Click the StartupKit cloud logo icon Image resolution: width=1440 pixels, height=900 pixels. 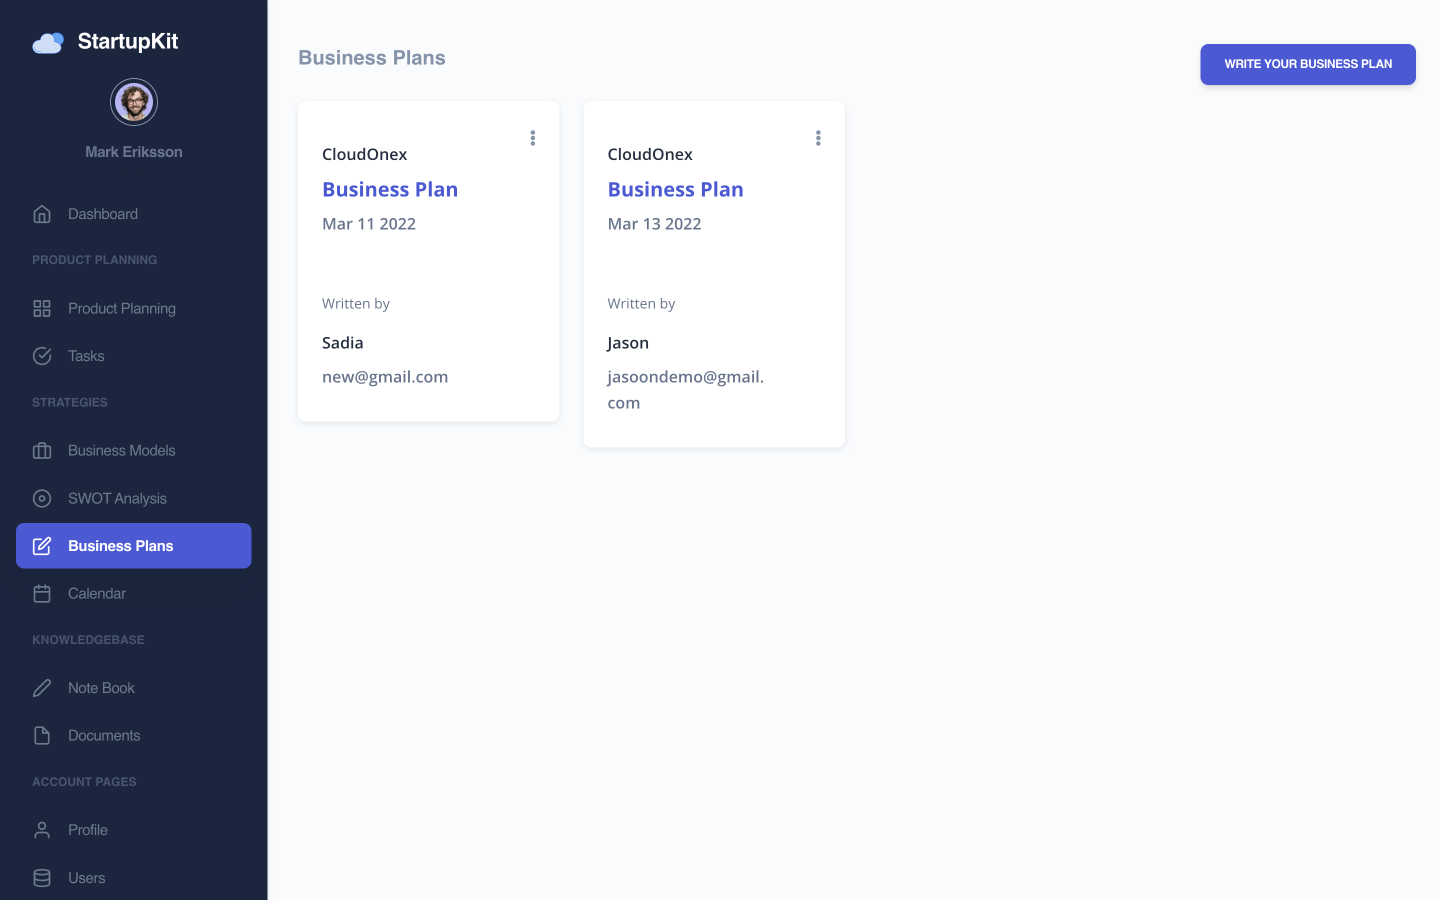coord(48,42)
